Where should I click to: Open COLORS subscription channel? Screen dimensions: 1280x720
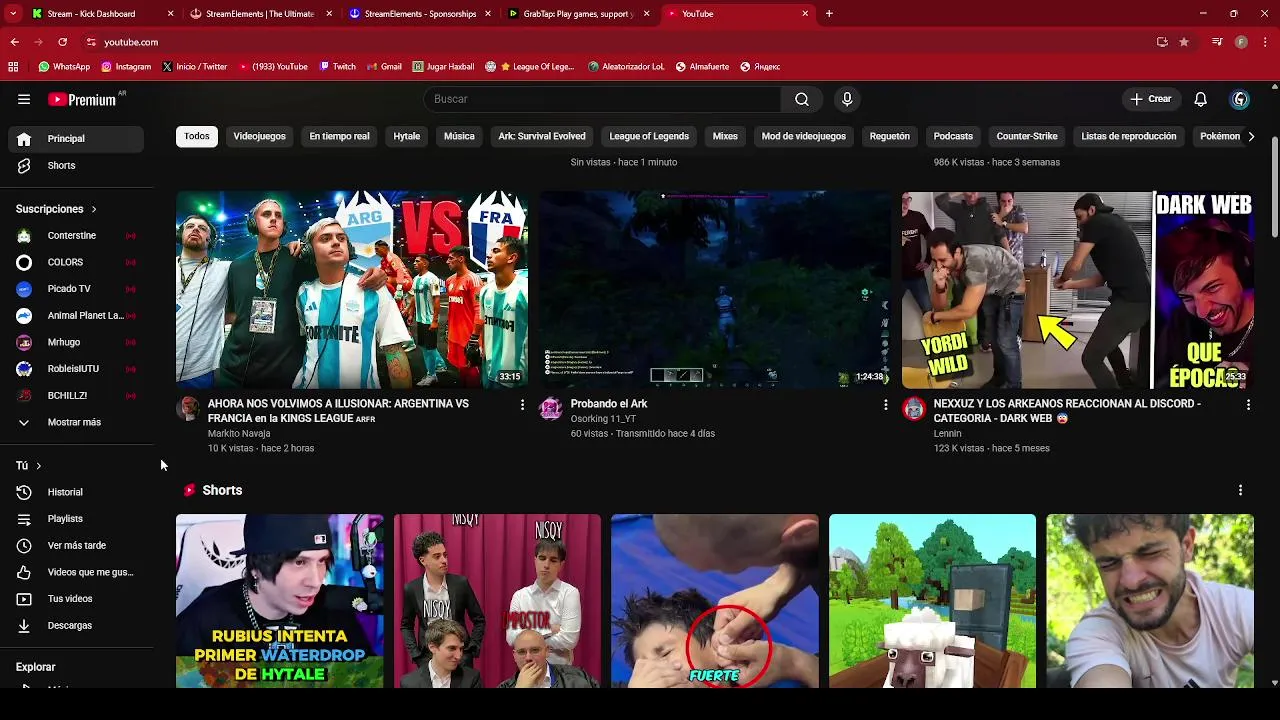tap(76, 262)
